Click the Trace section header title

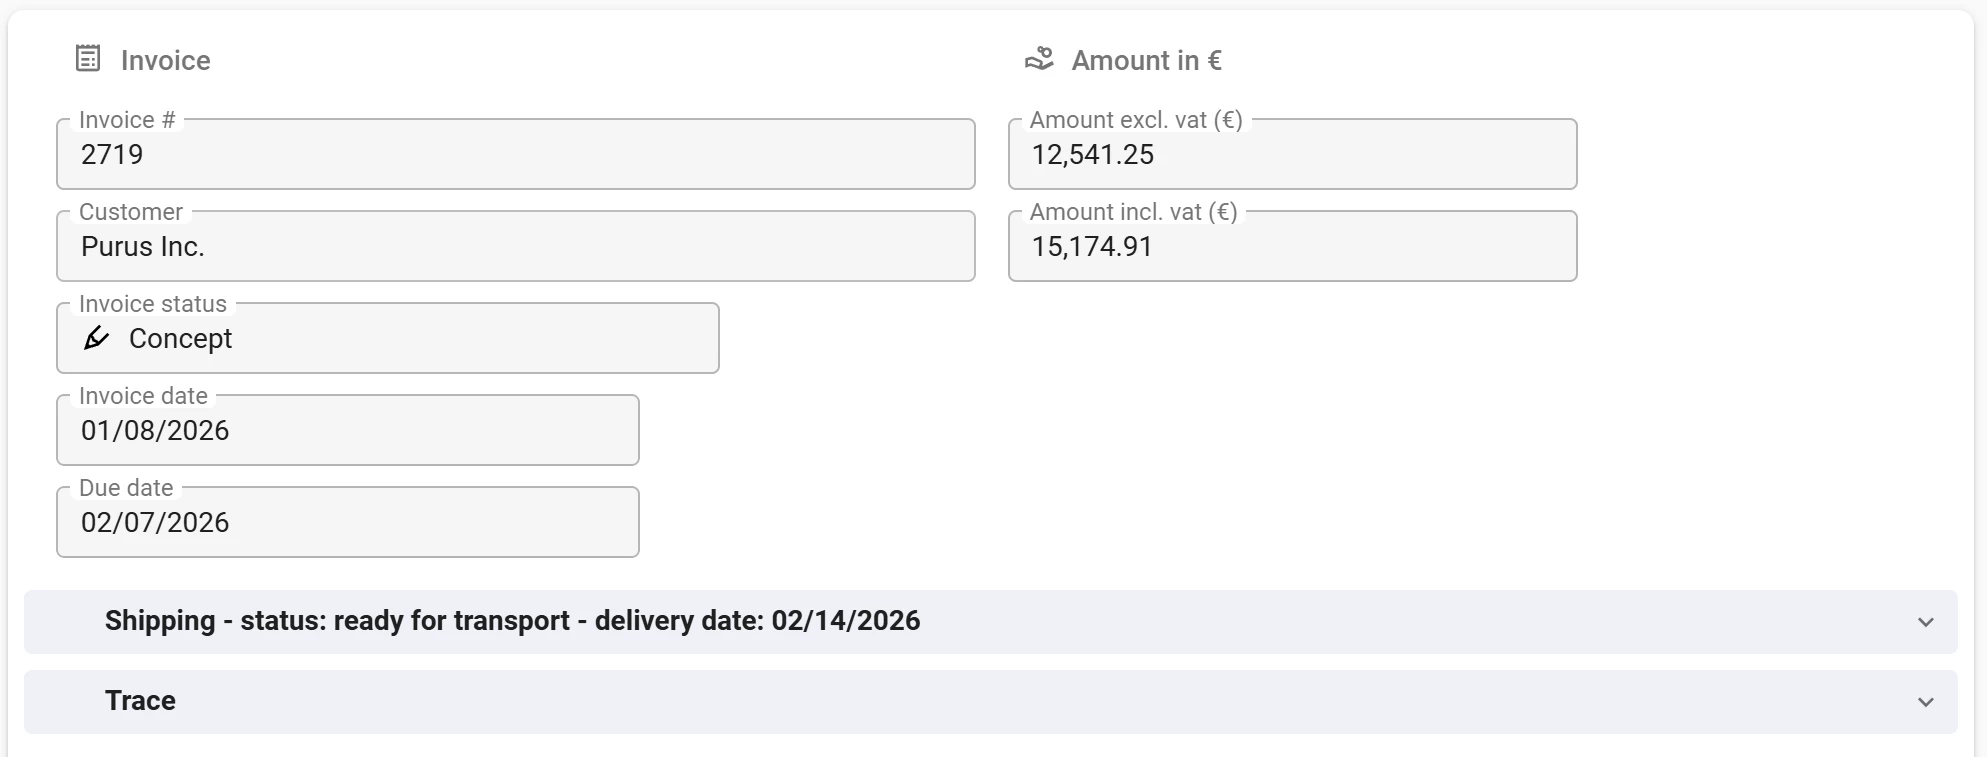click(140, 701)
